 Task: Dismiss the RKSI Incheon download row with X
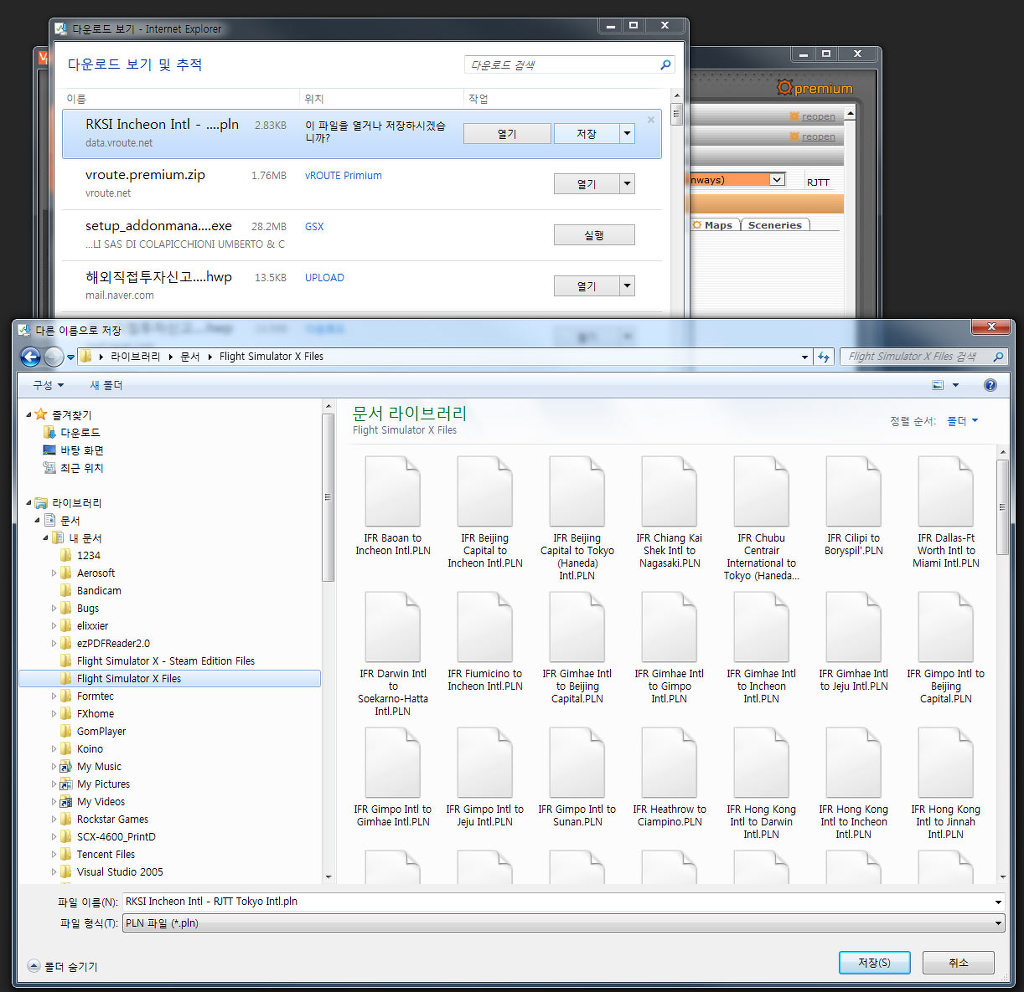(x=651, y=120)
